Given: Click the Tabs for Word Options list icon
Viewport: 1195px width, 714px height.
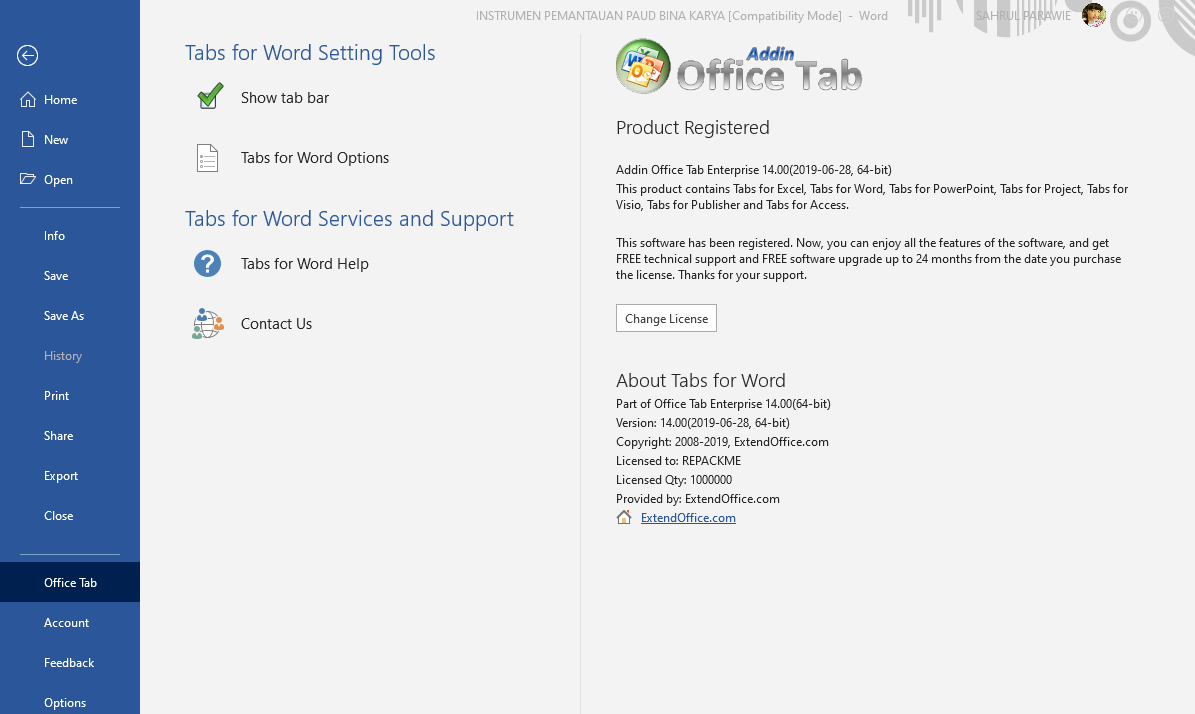Looking at the screenshot, I should coord(207,158).
